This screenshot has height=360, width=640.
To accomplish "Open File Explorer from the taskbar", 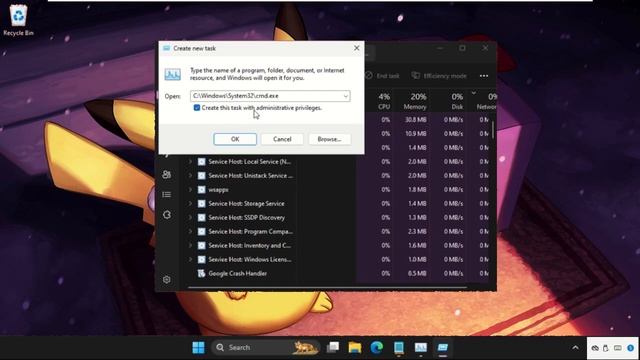I will [355, 347].
